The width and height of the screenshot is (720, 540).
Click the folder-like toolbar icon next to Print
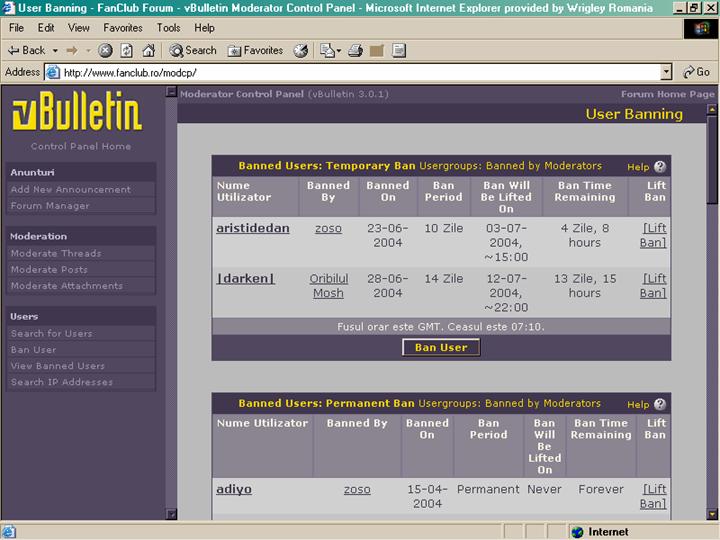coord(377,51)
